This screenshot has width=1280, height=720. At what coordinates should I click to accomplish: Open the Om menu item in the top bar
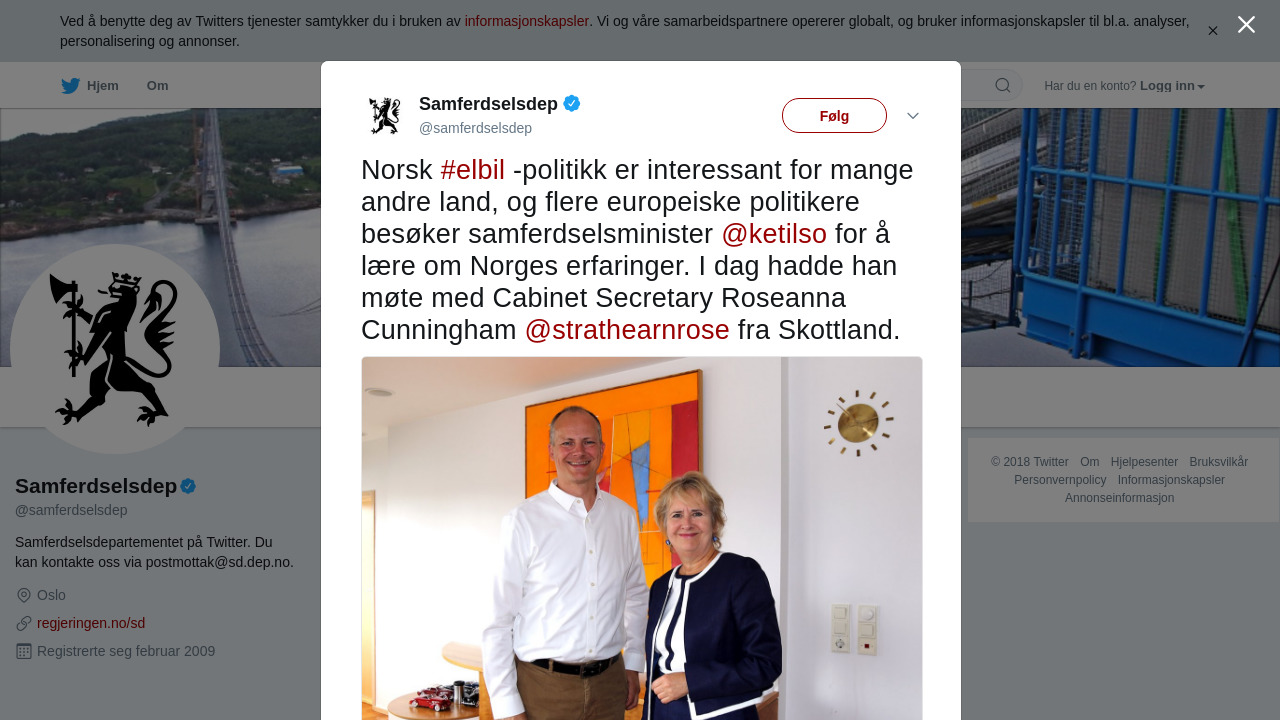coord(158,86)
